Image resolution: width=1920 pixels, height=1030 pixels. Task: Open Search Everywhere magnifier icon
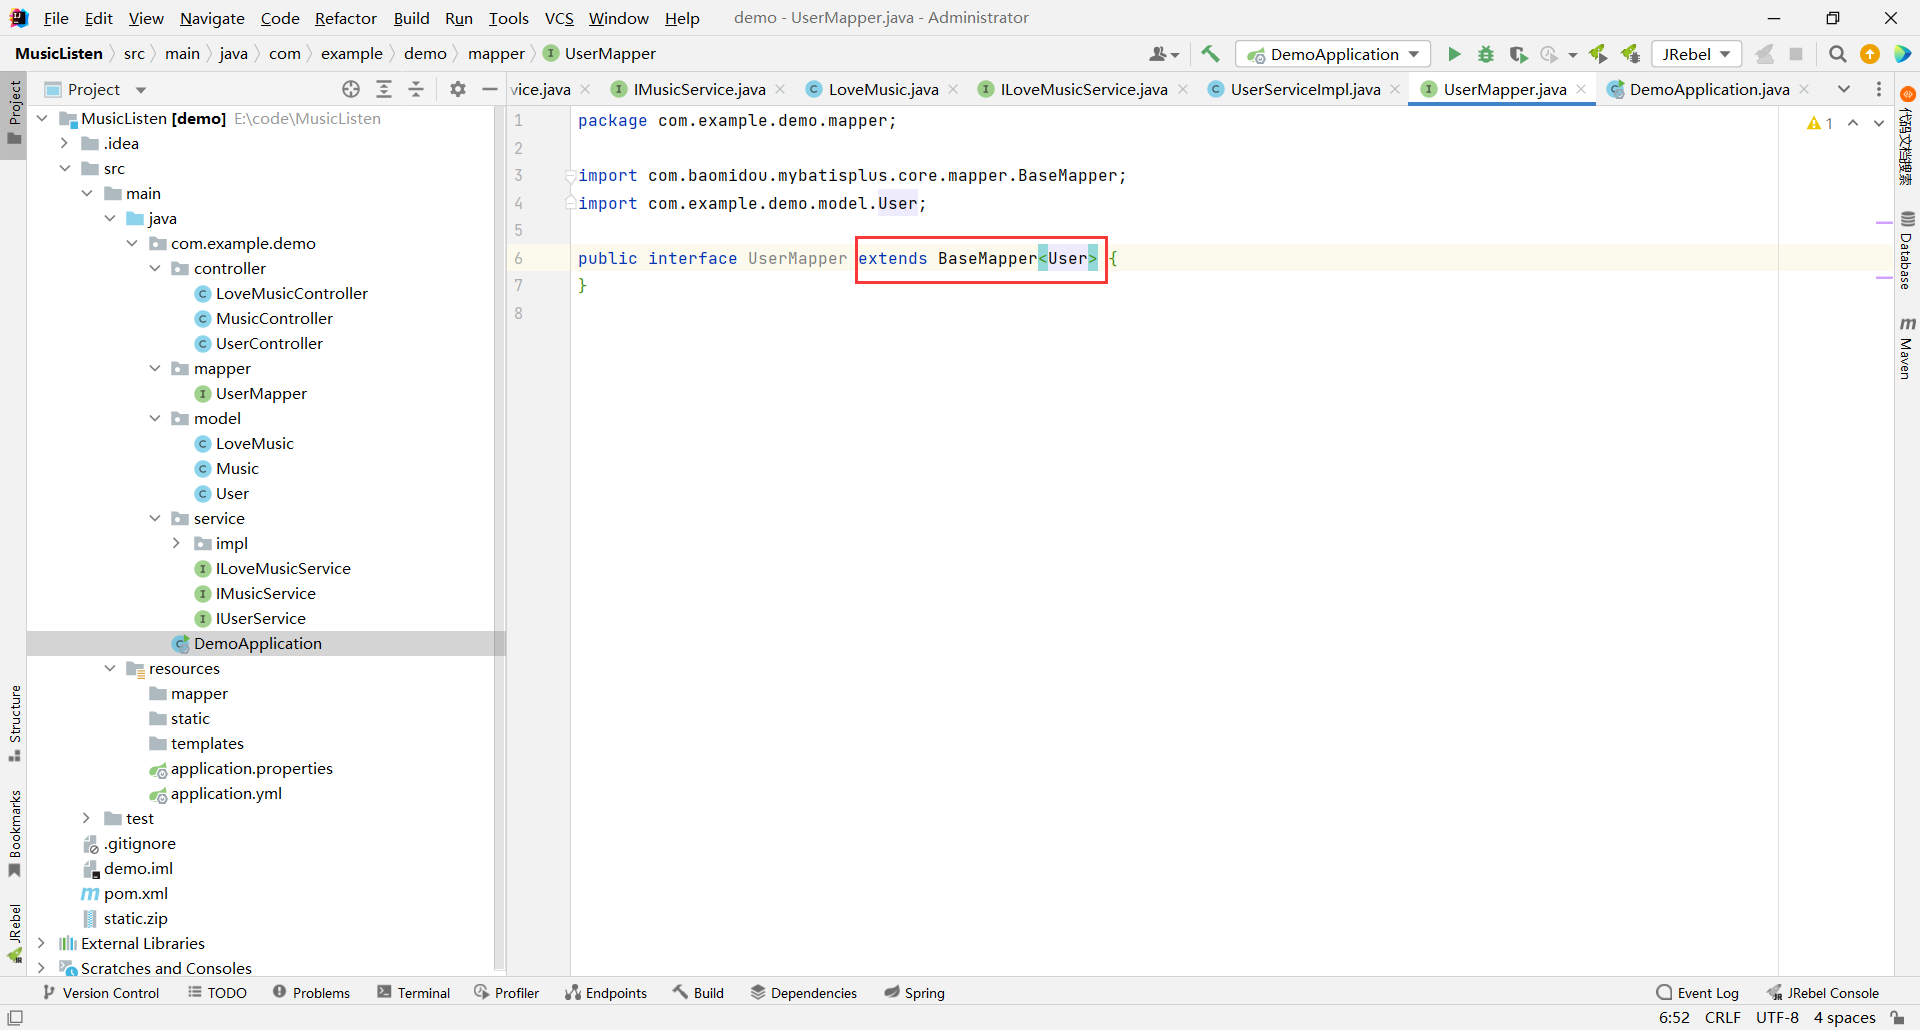point(1837,54)
